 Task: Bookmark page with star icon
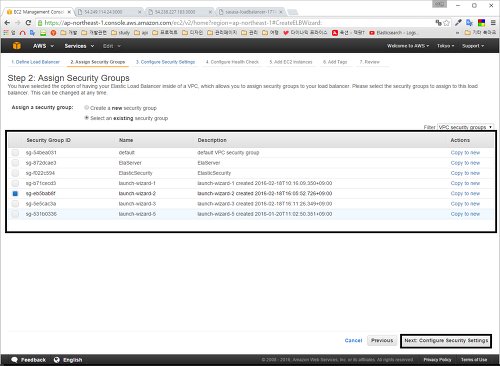coord(447,23)
